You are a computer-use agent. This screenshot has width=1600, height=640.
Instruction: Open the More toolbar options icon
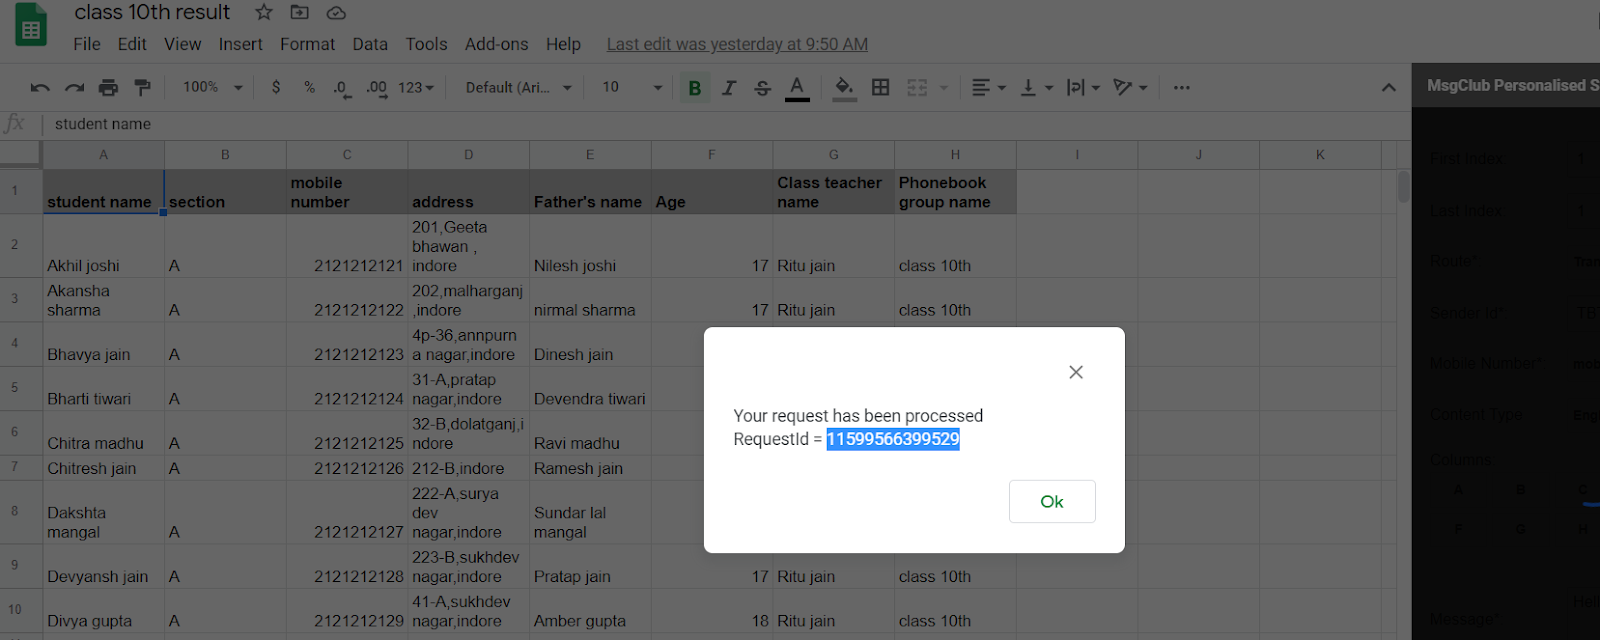[1182, 88]
